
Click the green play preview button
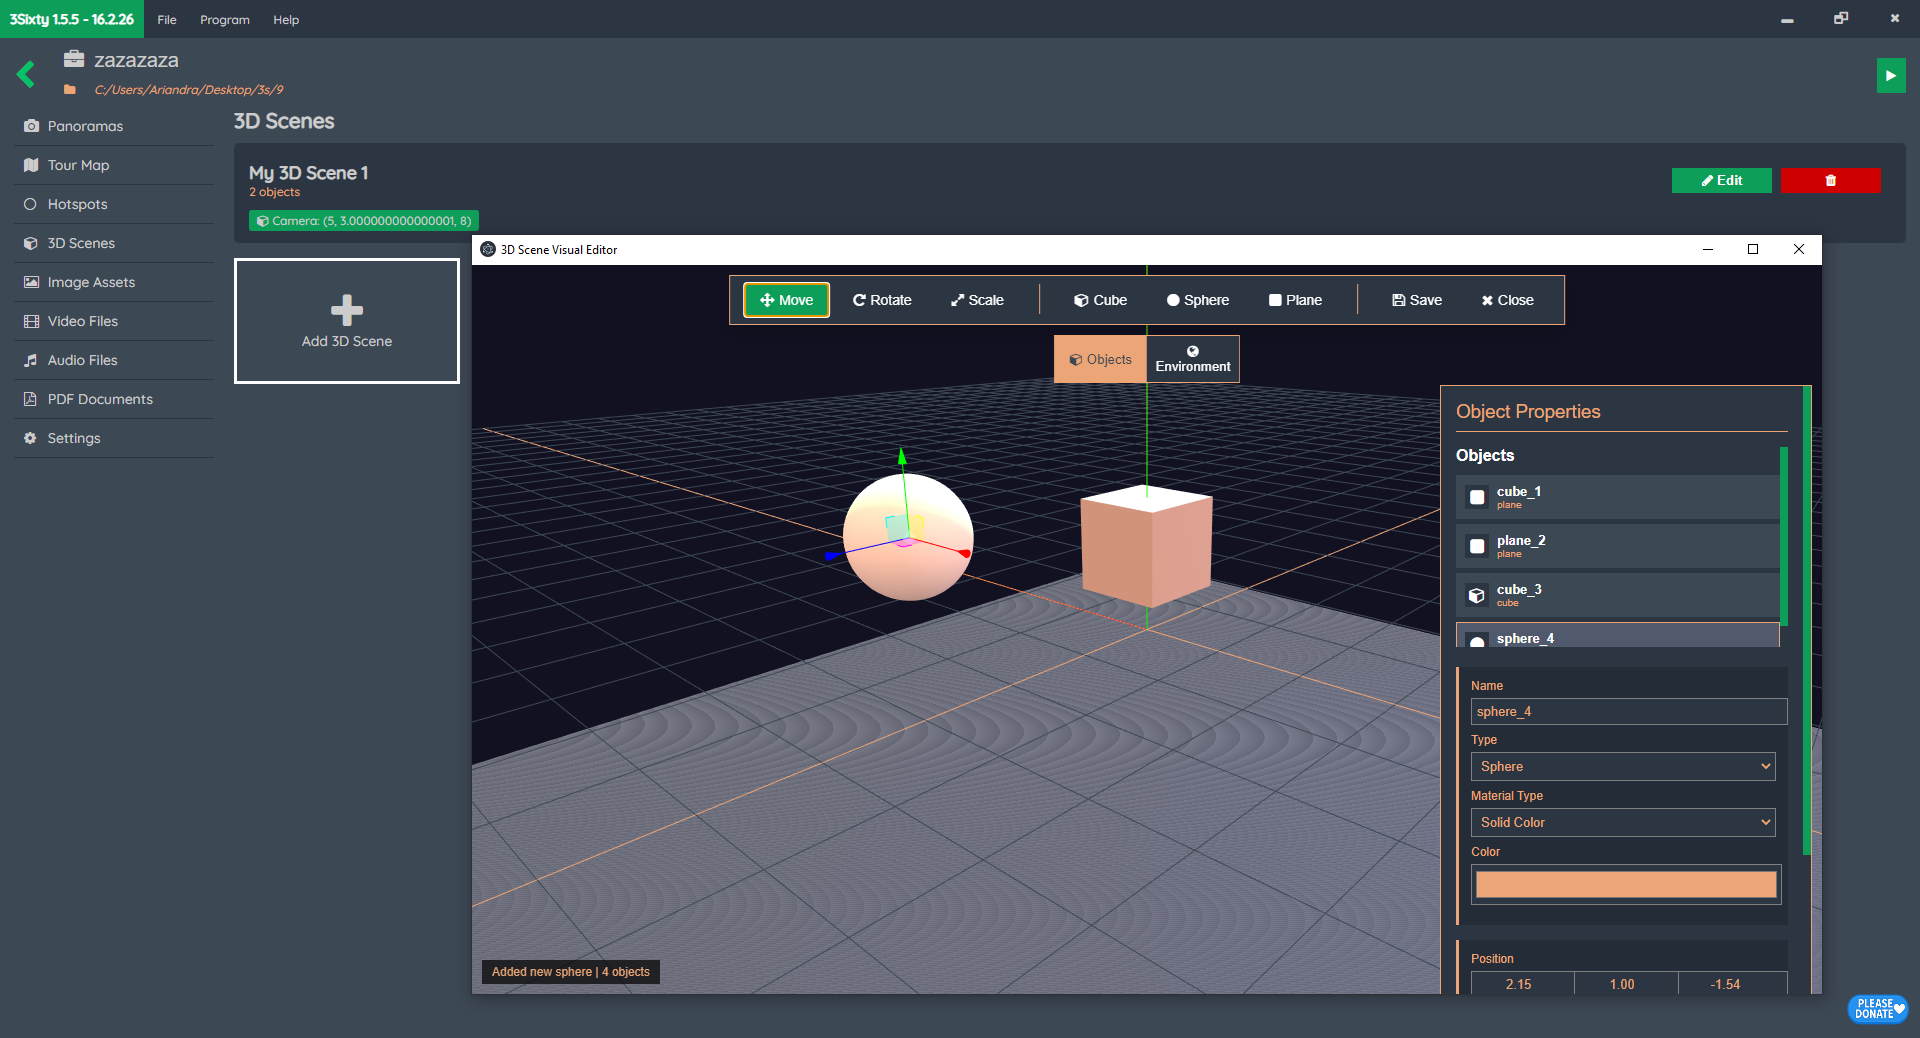(x=1890, y=76)
